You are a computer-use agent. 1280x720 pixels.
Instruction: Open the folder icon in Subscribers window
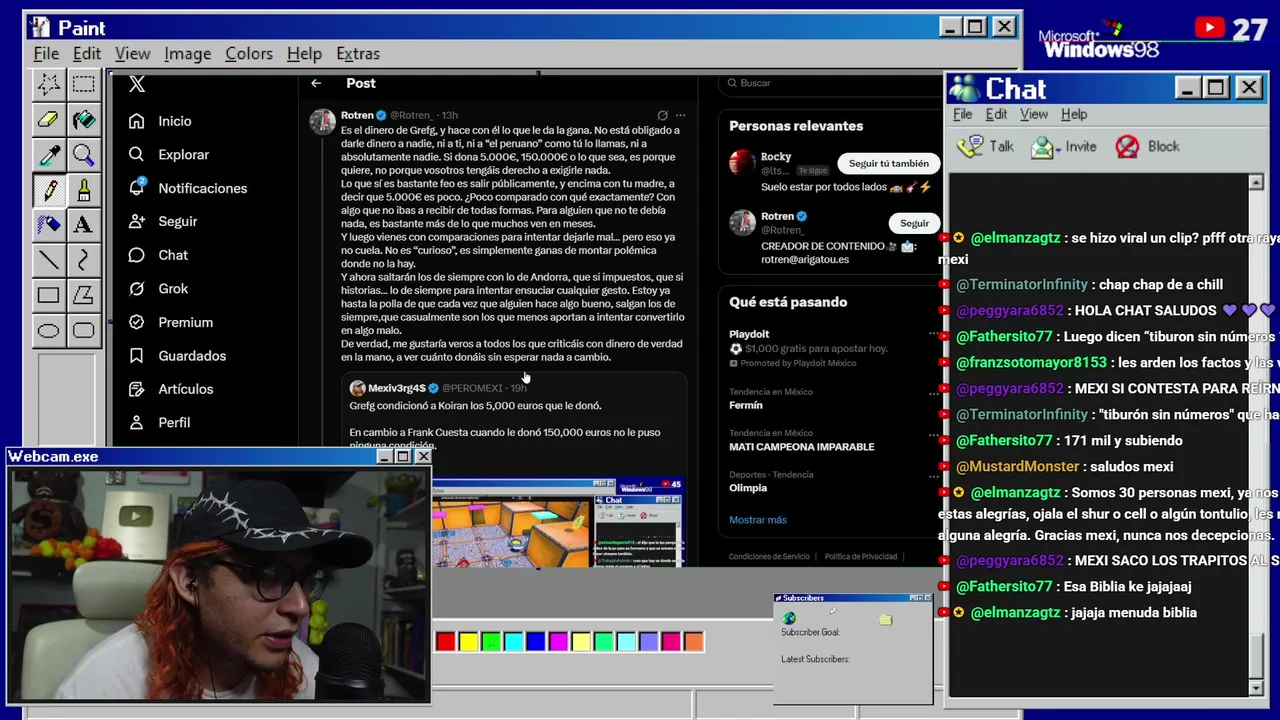coord(885,620)
